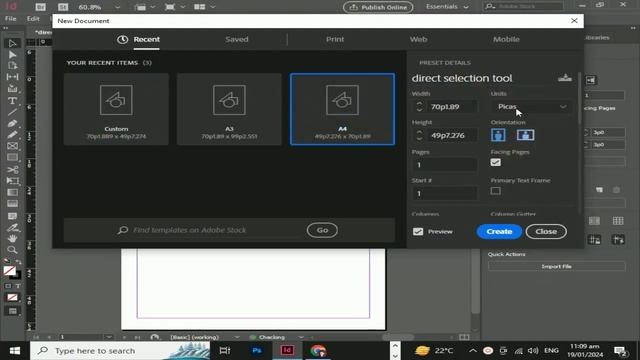Switch to the Web tab
This screenshot has height=360, width=640.
(418, 39)
